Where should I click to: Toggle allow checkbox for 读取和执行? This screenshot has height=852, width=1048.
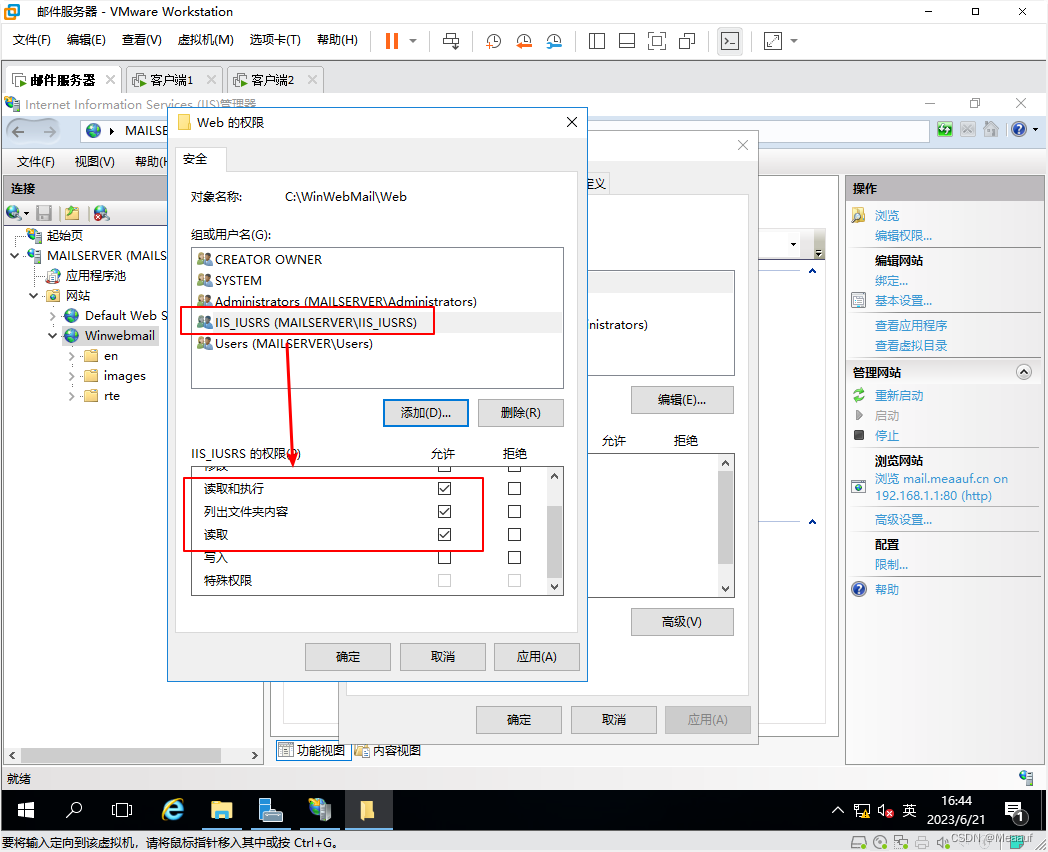[444, 488]
